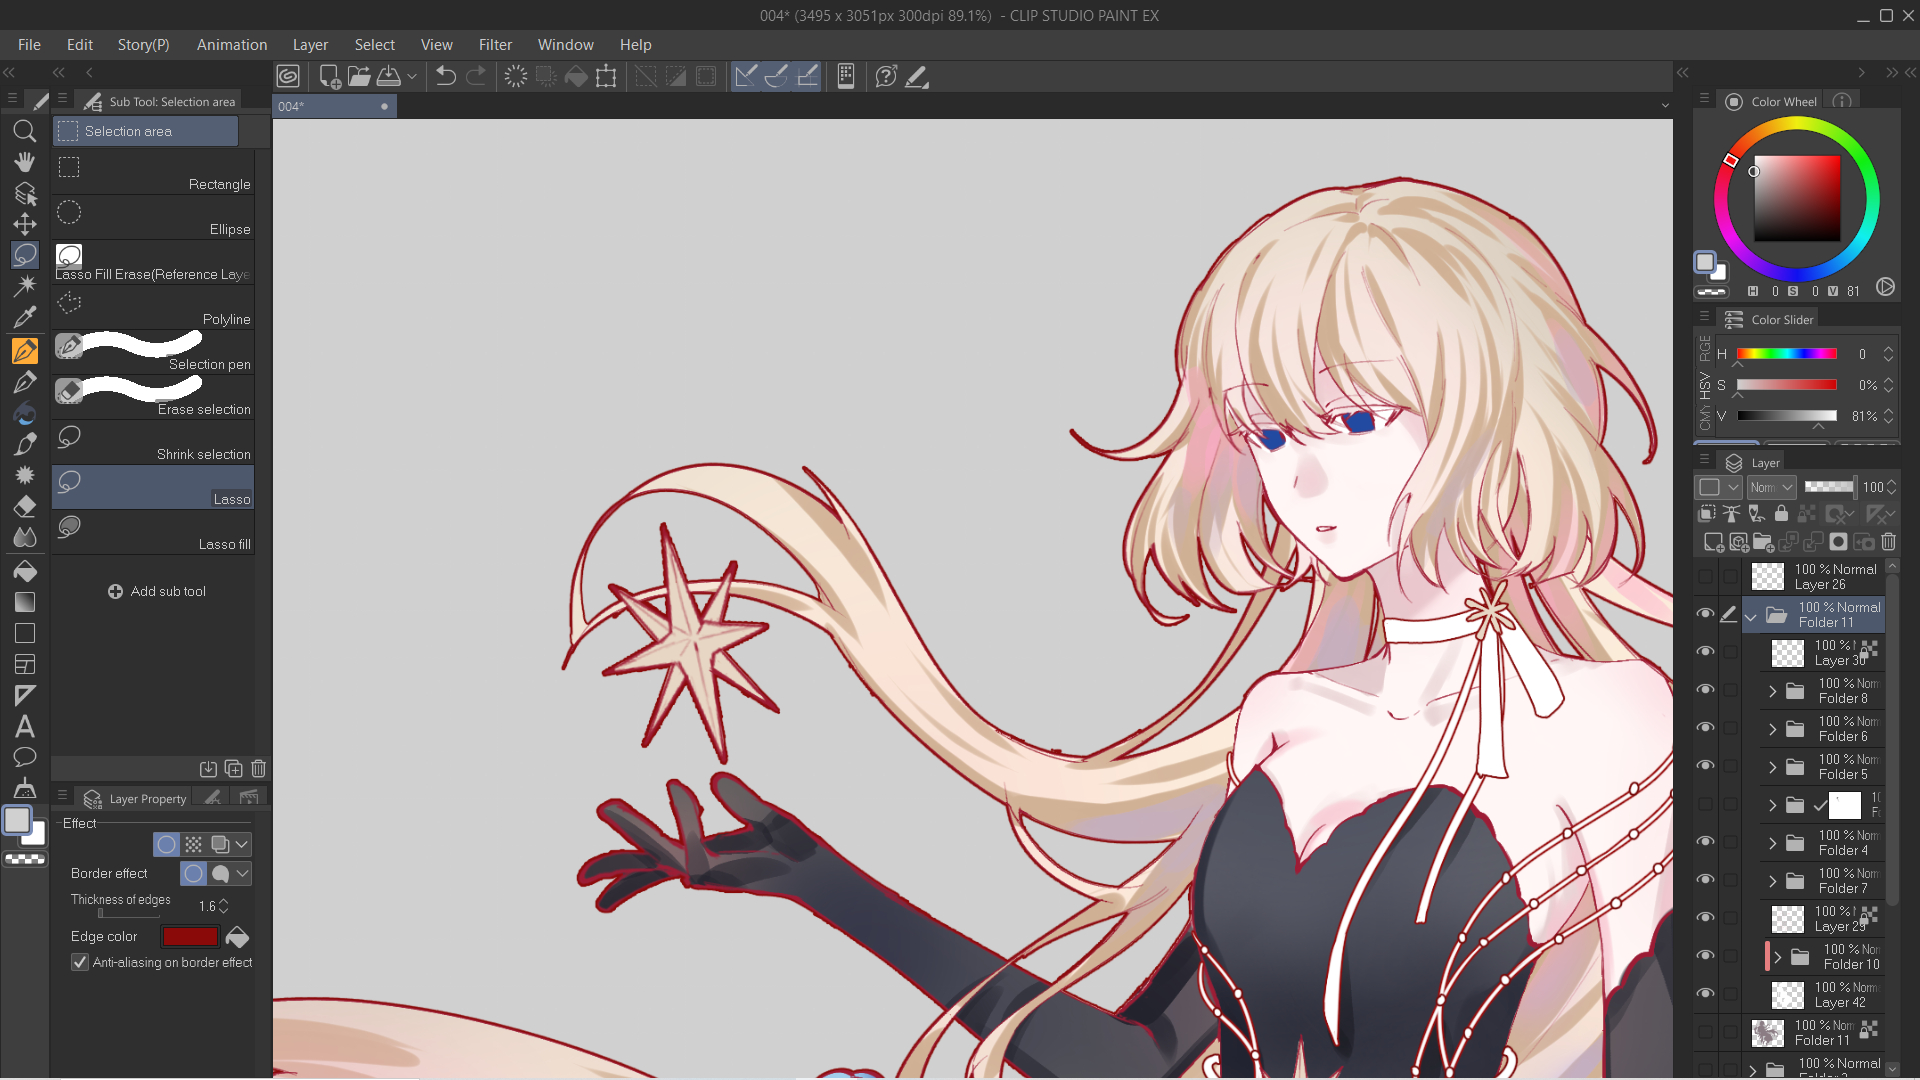Click the Save icon in toolbar

click(389, 76)
